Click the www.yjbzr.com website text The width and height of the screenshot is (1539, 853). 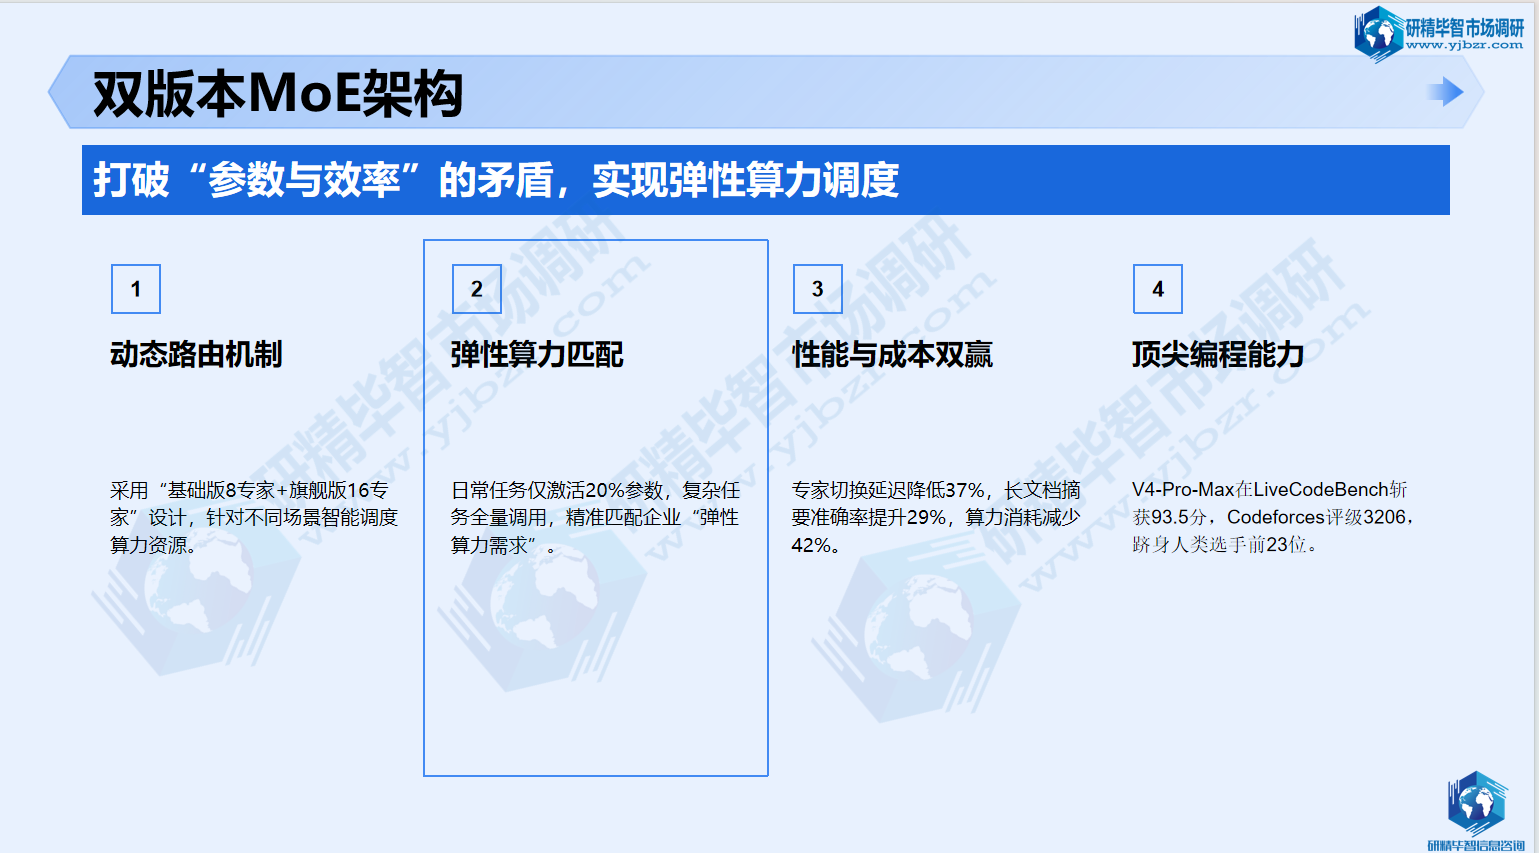pos(1464,45)
